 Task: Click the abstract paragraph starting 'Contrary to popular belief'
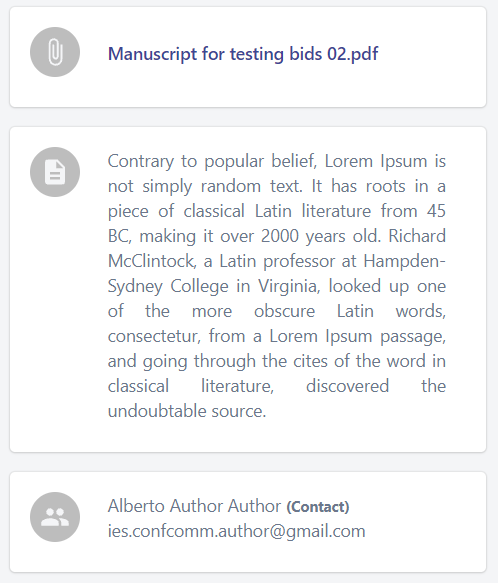[x=277, y=286]
